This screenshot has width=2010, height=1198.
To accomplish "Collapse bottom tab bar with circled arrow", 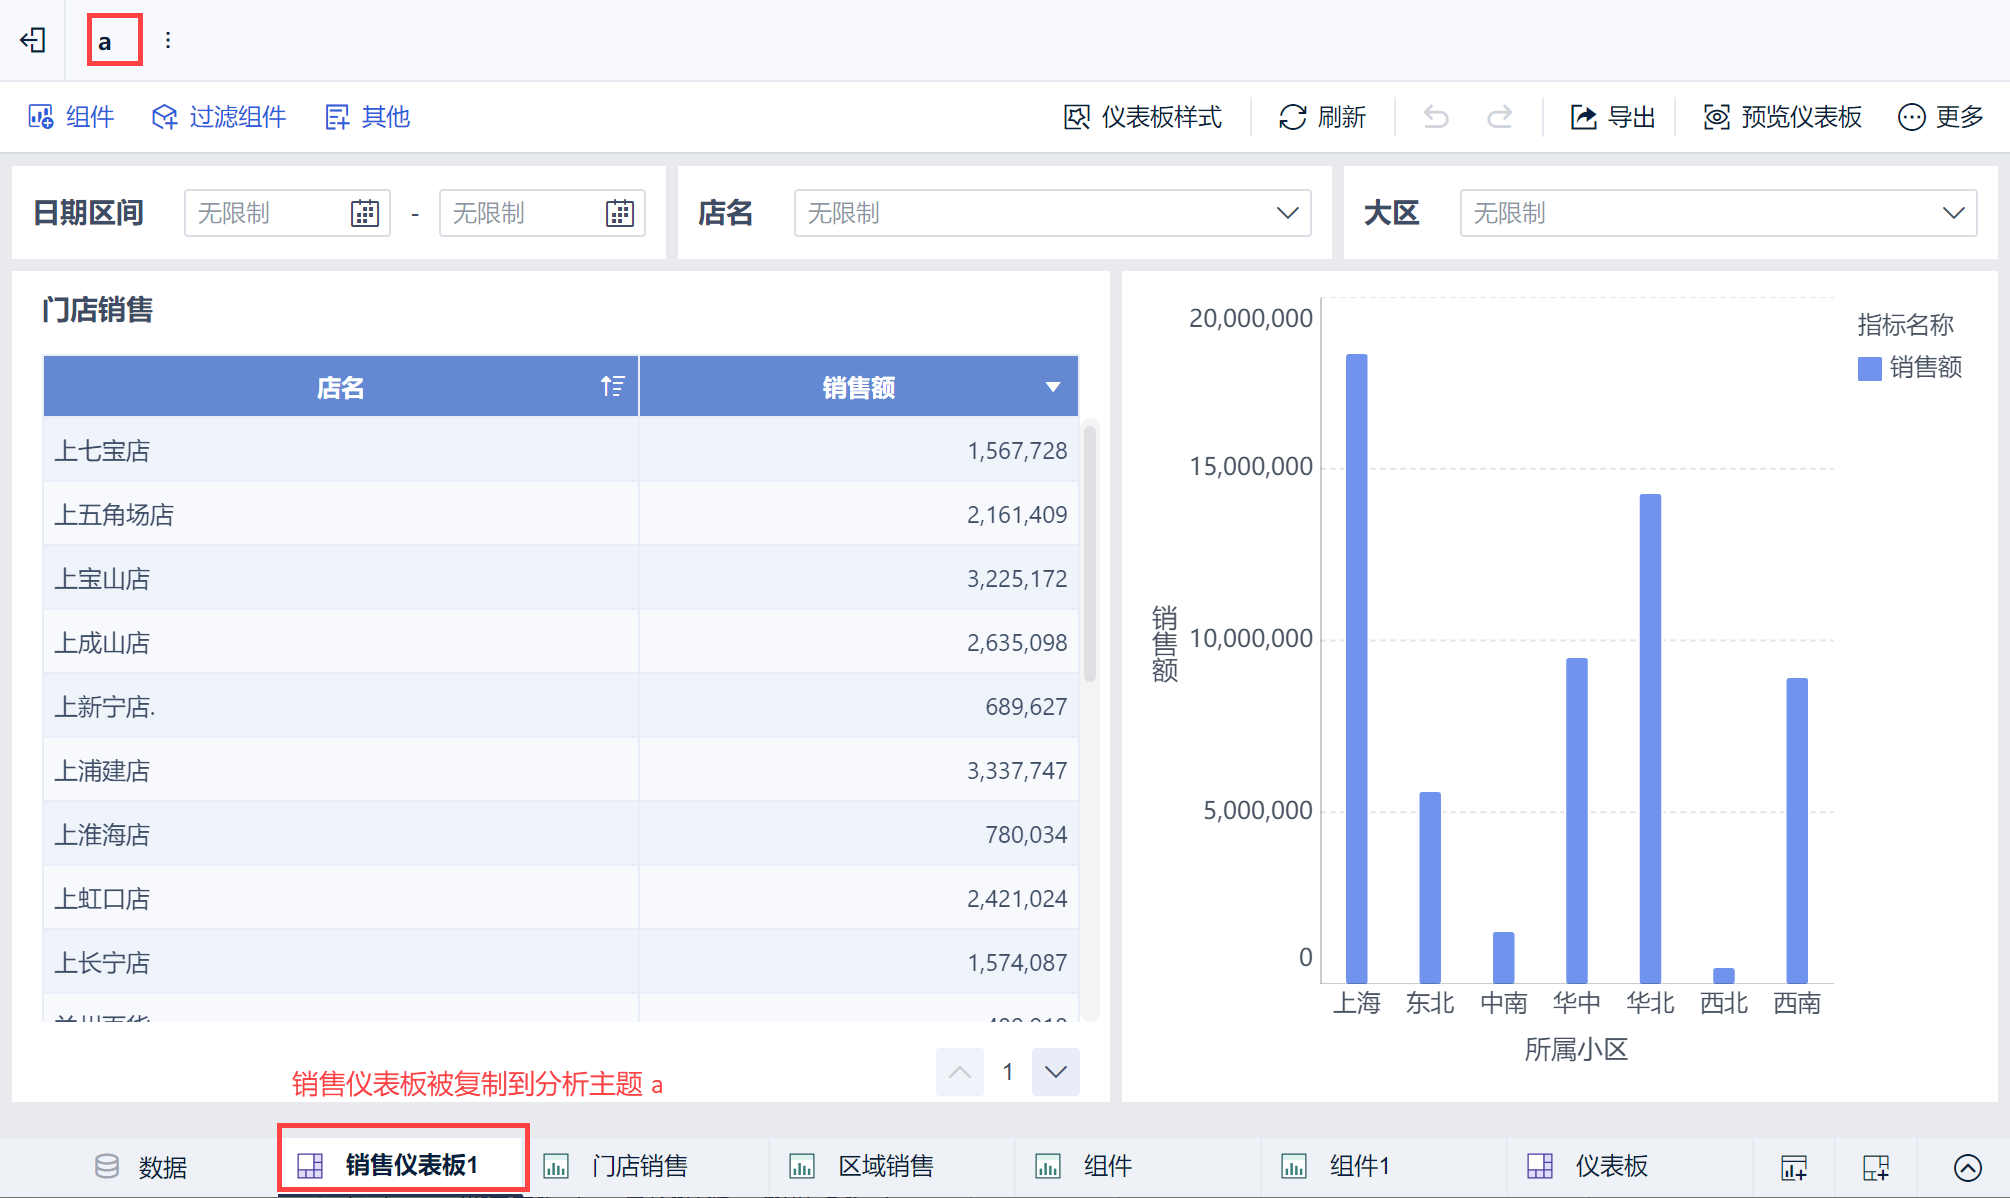I will [x=1967, y=1166].
